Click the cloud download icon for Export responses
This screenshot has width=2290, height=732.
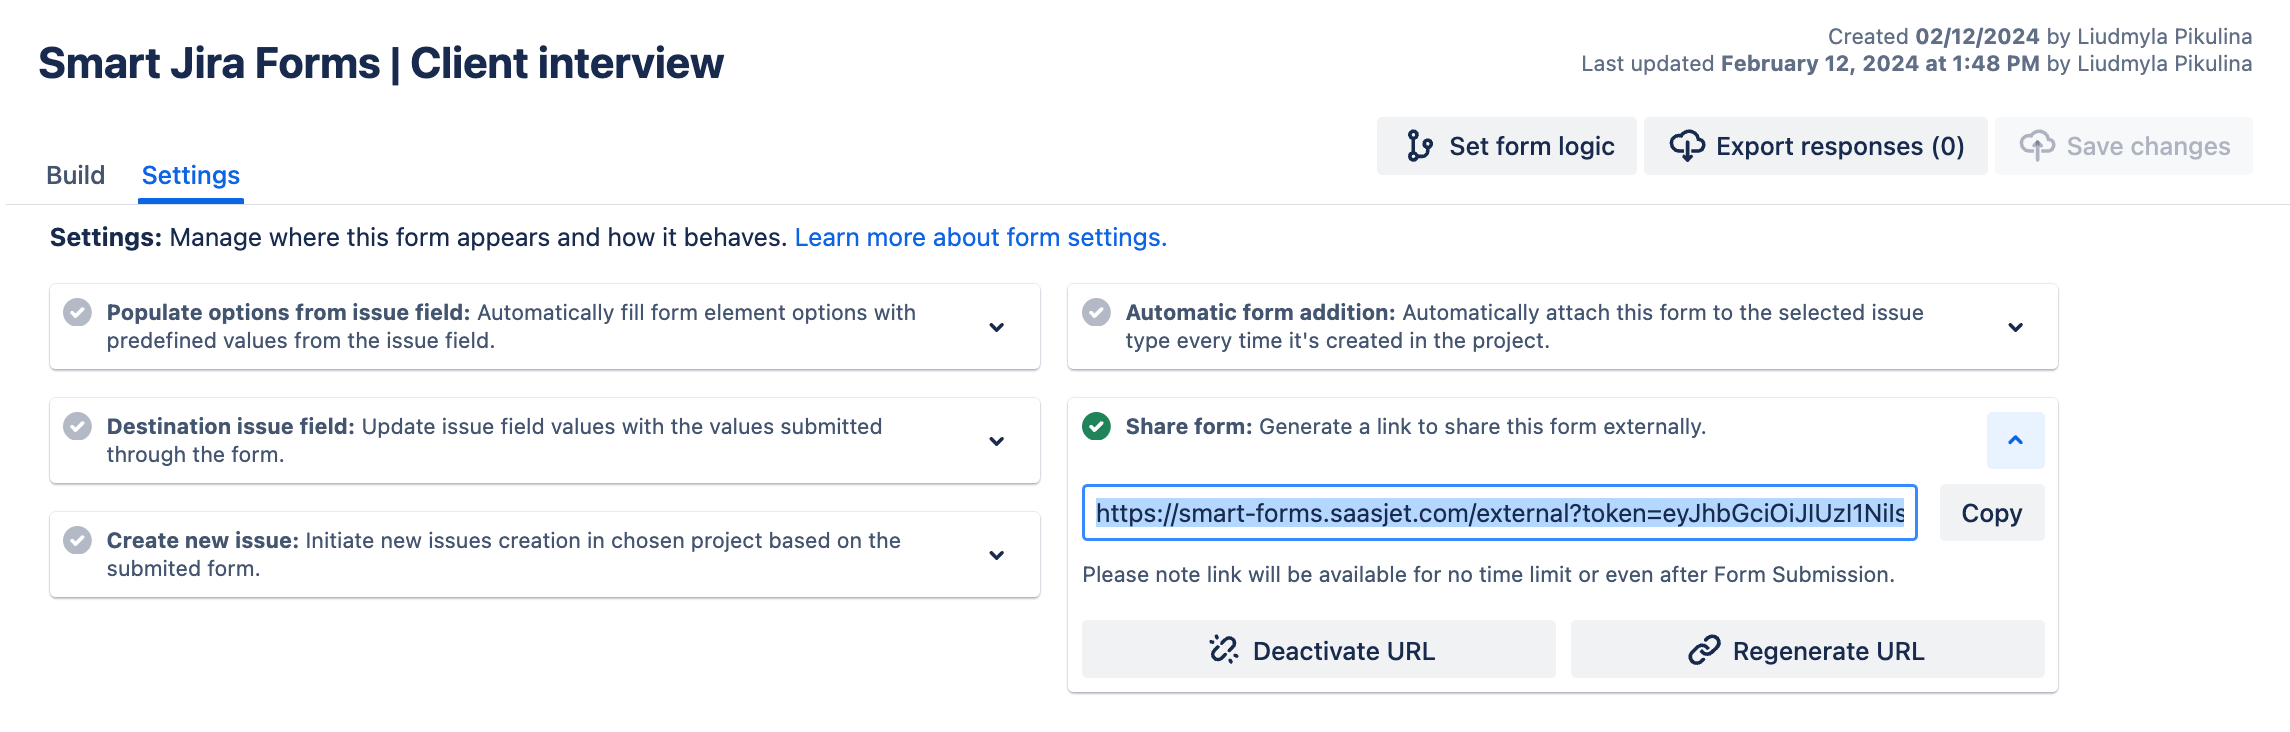coord(1687,146)
